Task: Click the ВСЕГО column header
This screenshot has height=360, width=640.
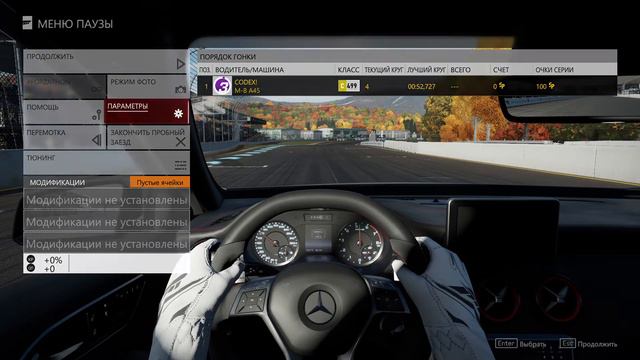Action: [460, 70]
